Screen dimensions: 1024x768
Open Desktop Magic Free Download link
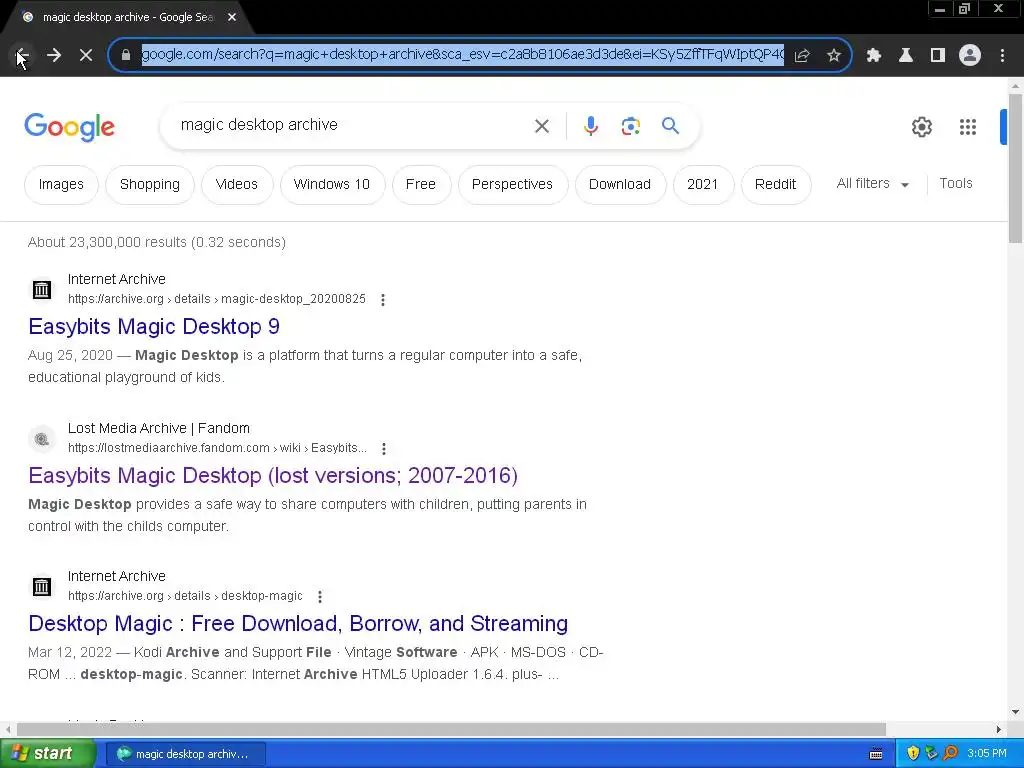[298, 623]
